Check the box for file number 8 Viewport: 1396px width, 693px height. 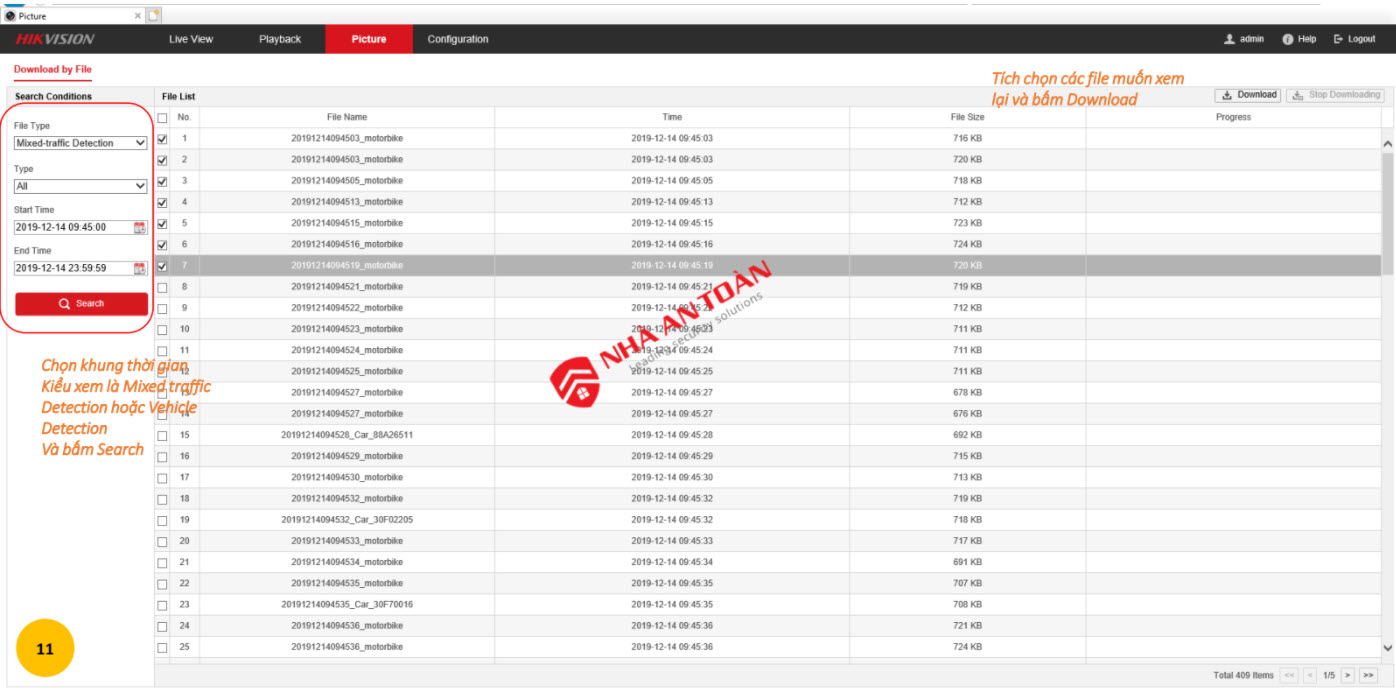pos(162,287)
